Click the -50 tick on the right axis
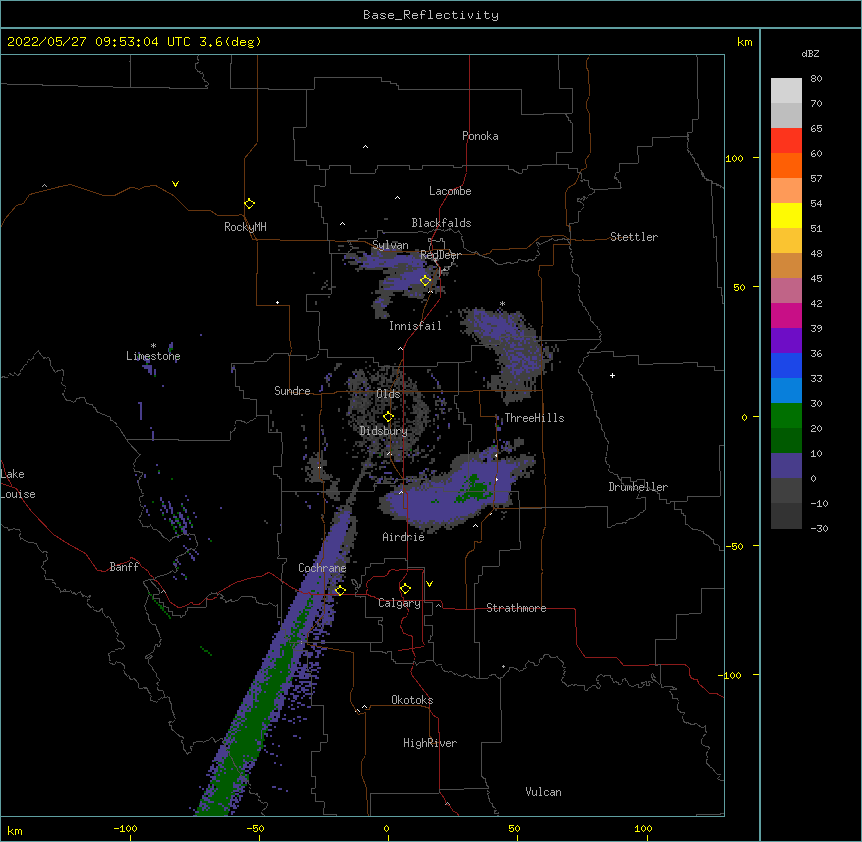This screenshot has height=842, width=862. tap(734, 546)
